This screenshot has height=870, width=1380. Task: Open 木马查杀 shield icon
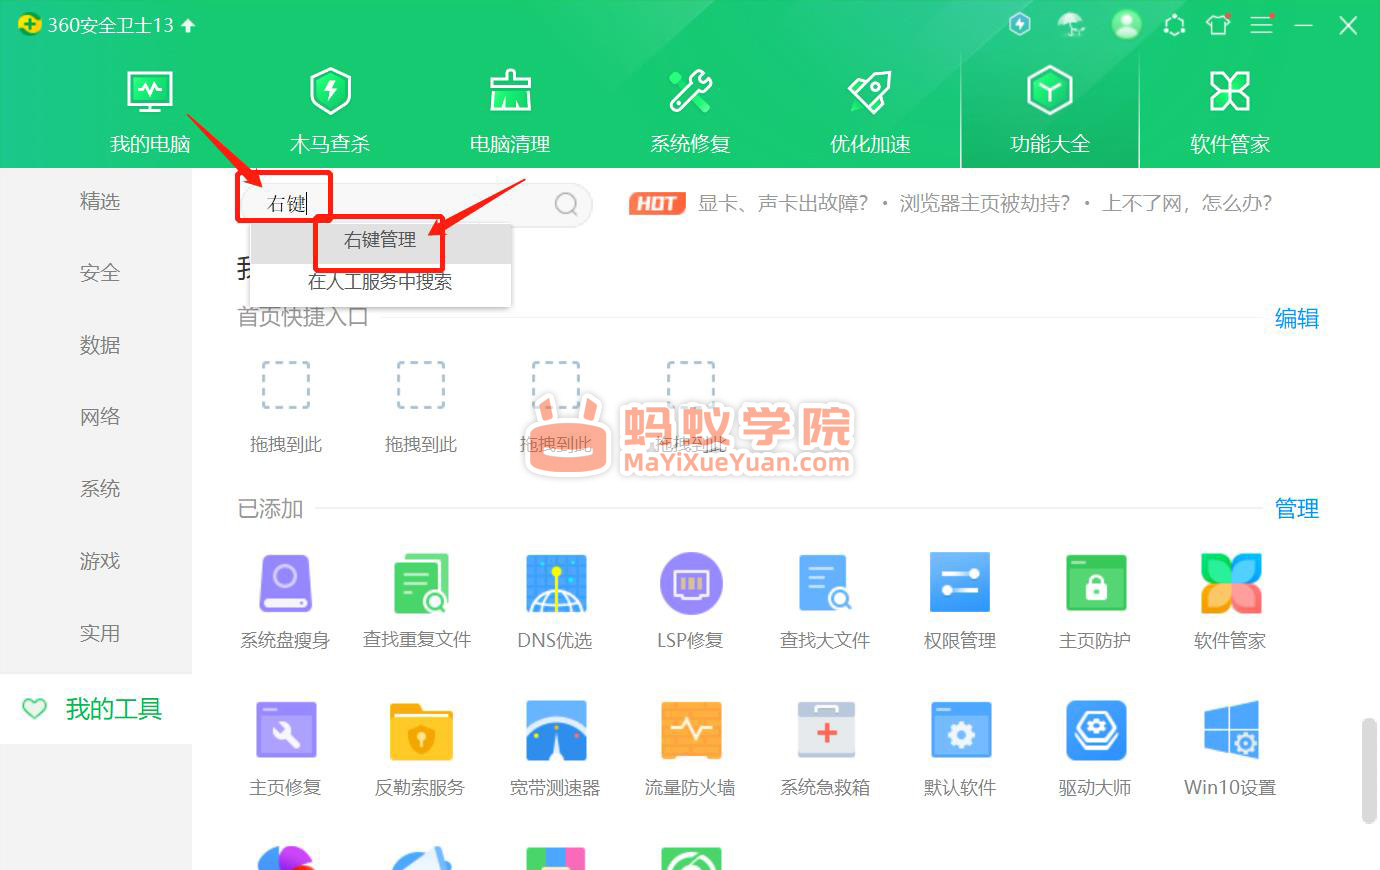tap(330, 91)
